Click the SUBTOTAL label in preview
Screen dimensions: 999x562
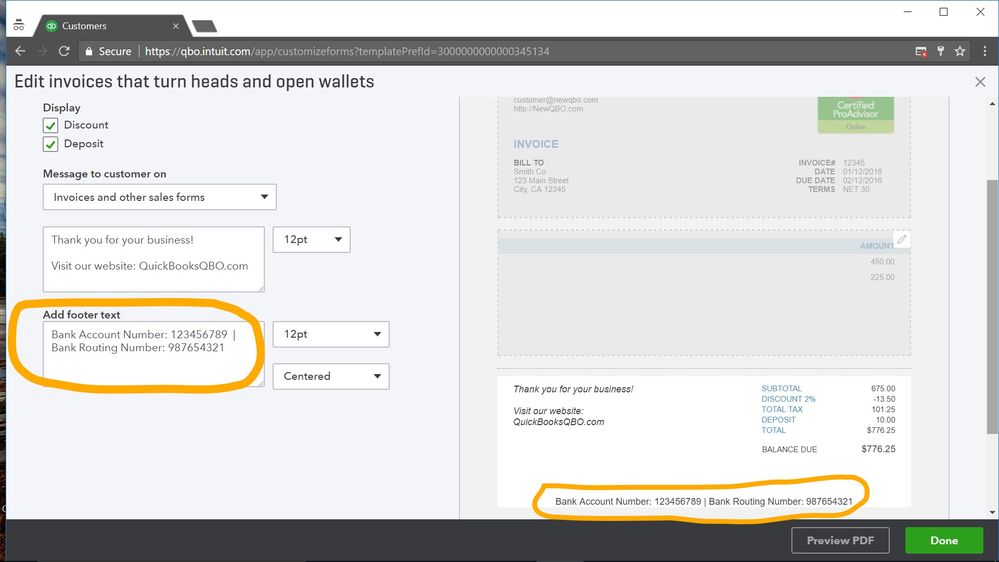click(x=781, y=388)
